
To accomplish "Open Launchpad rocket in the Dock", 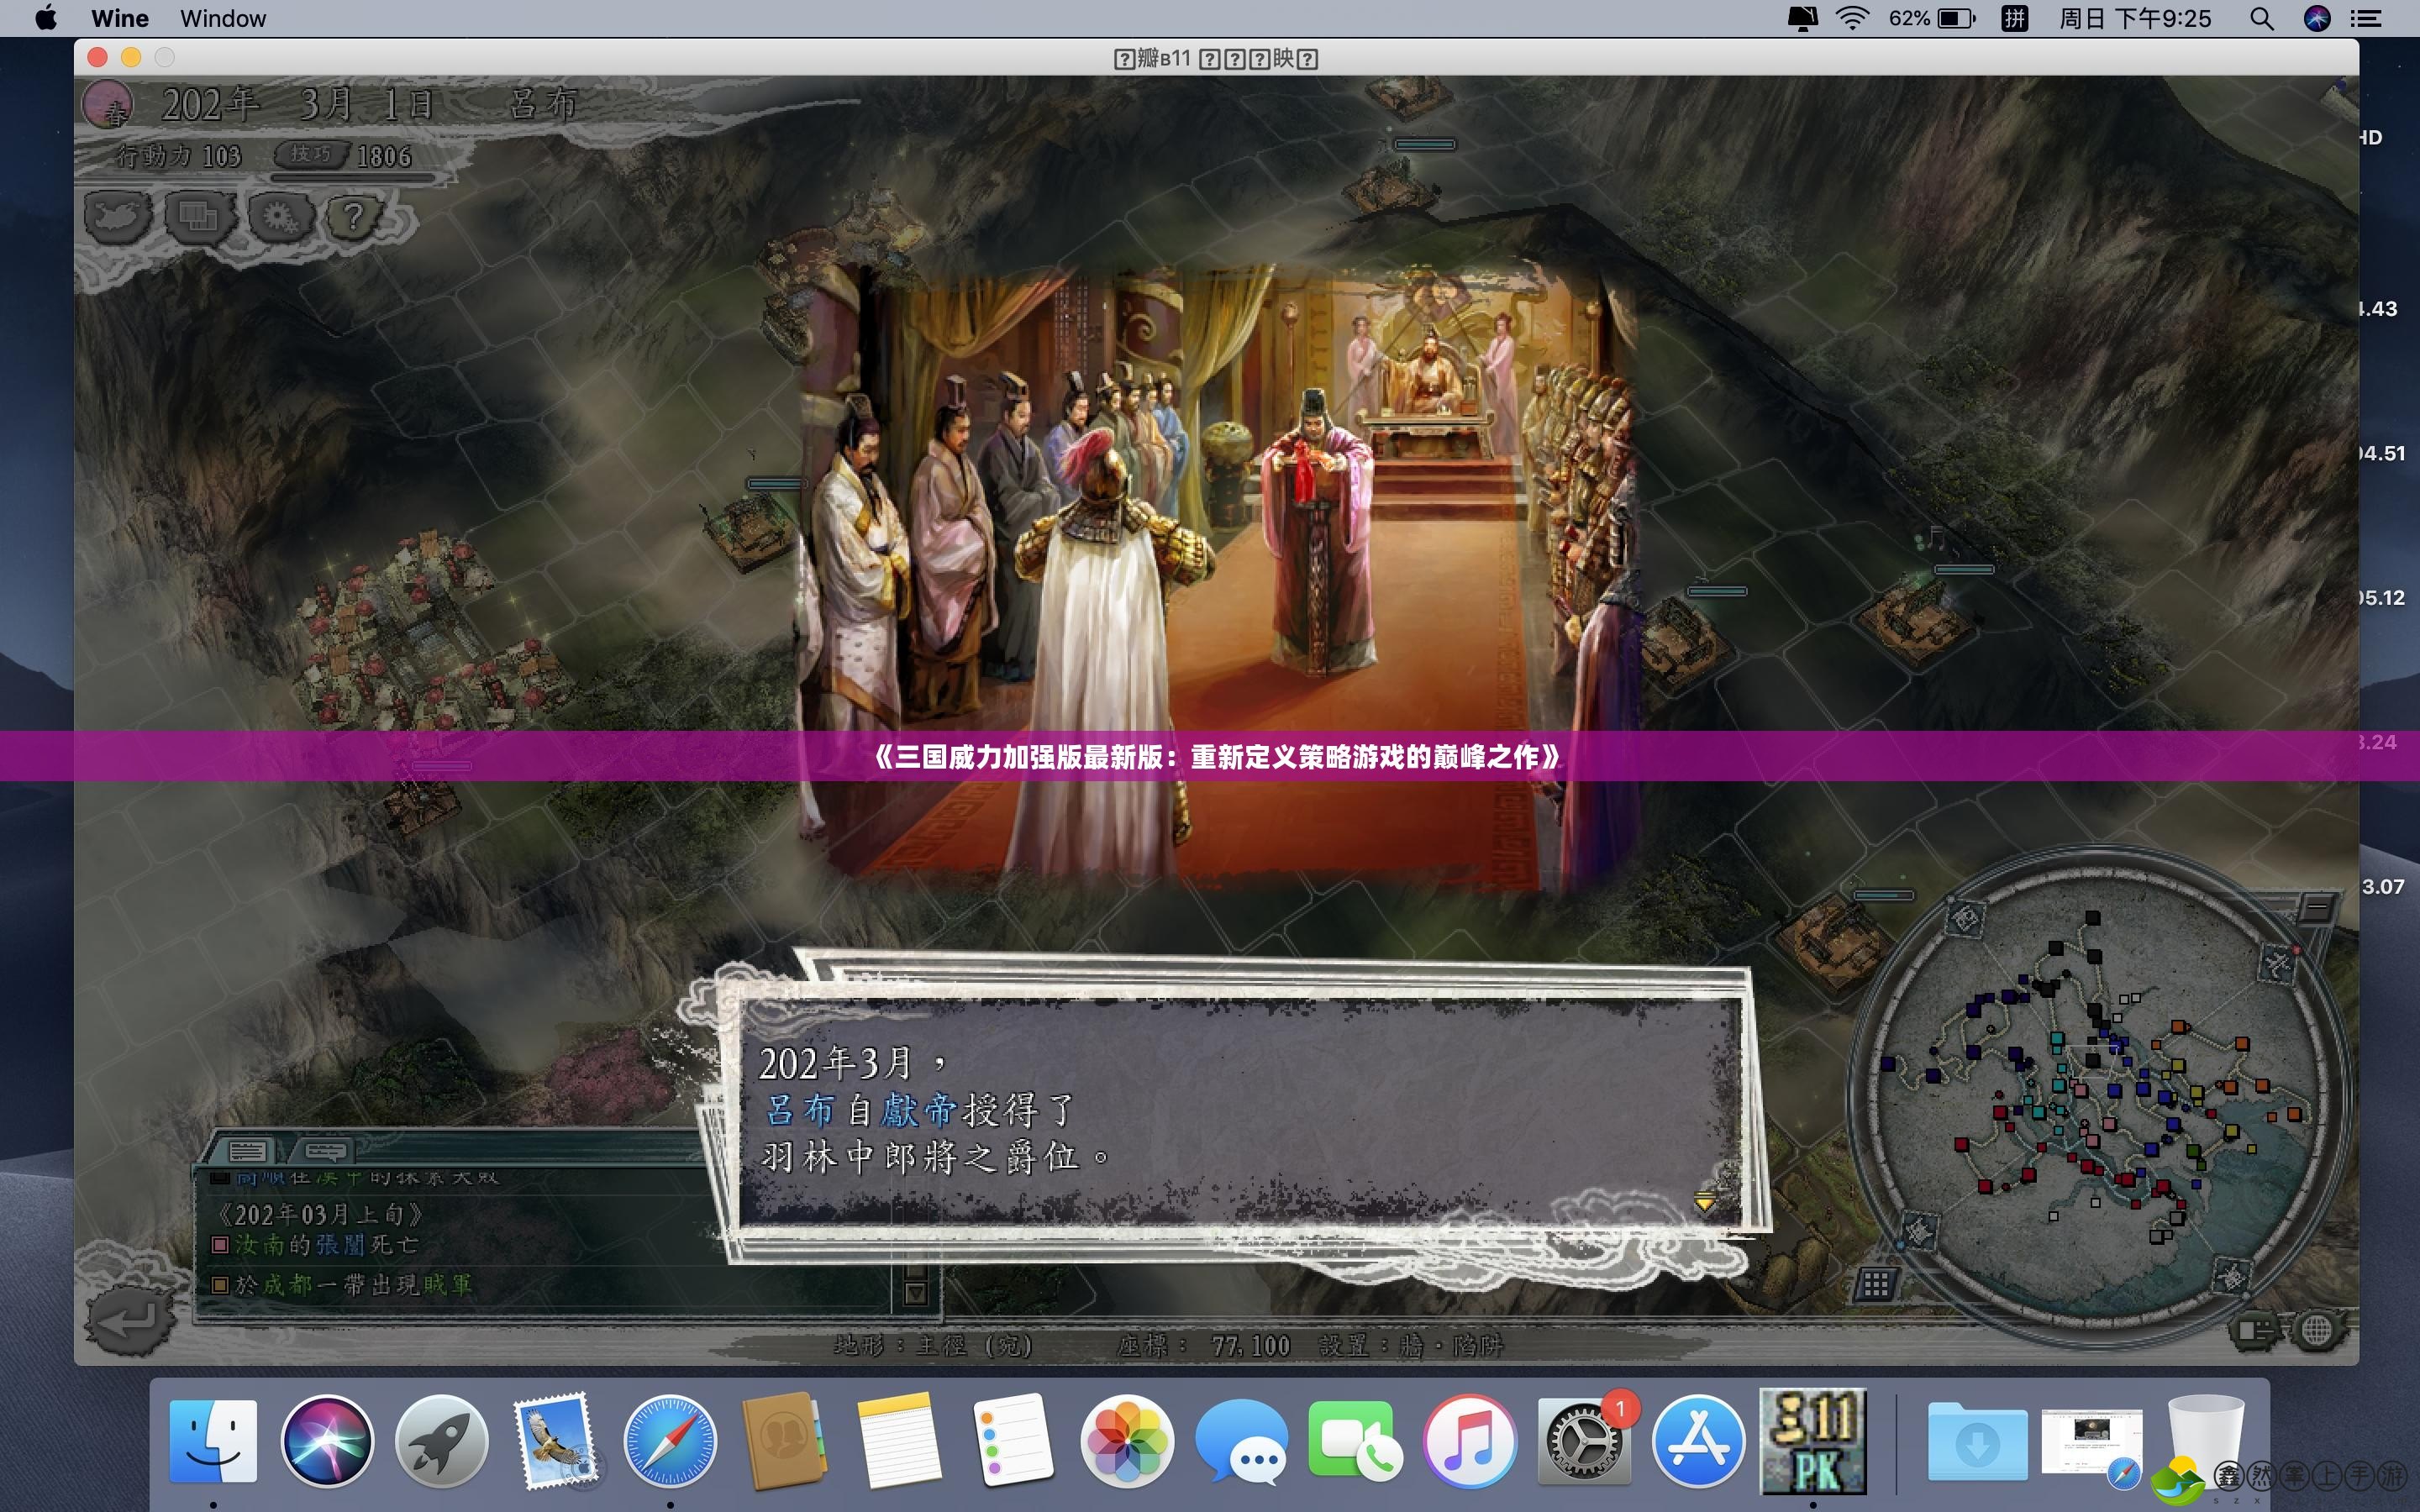I will (441, 1441).
